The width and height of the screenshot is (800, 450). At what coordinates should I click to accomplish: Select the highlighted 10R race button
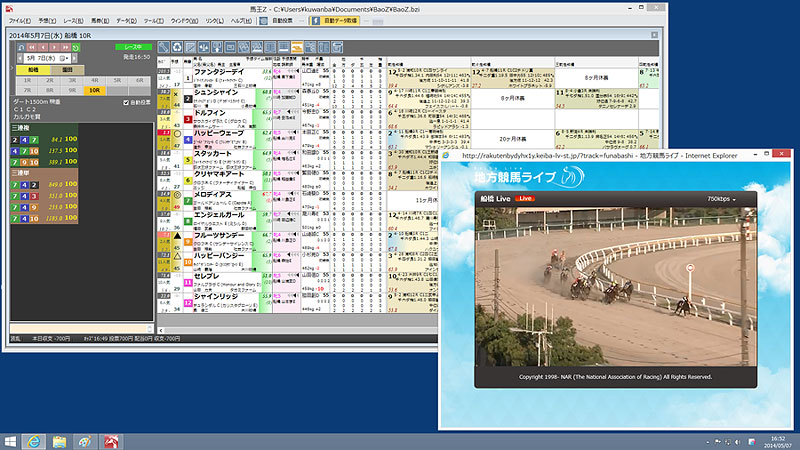[x=95, y=90]
